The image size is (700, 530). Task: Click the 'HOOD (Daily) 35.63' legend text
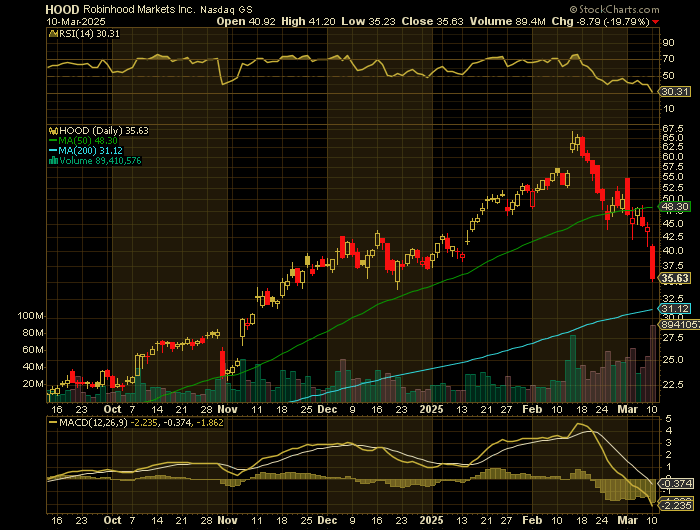104,131
